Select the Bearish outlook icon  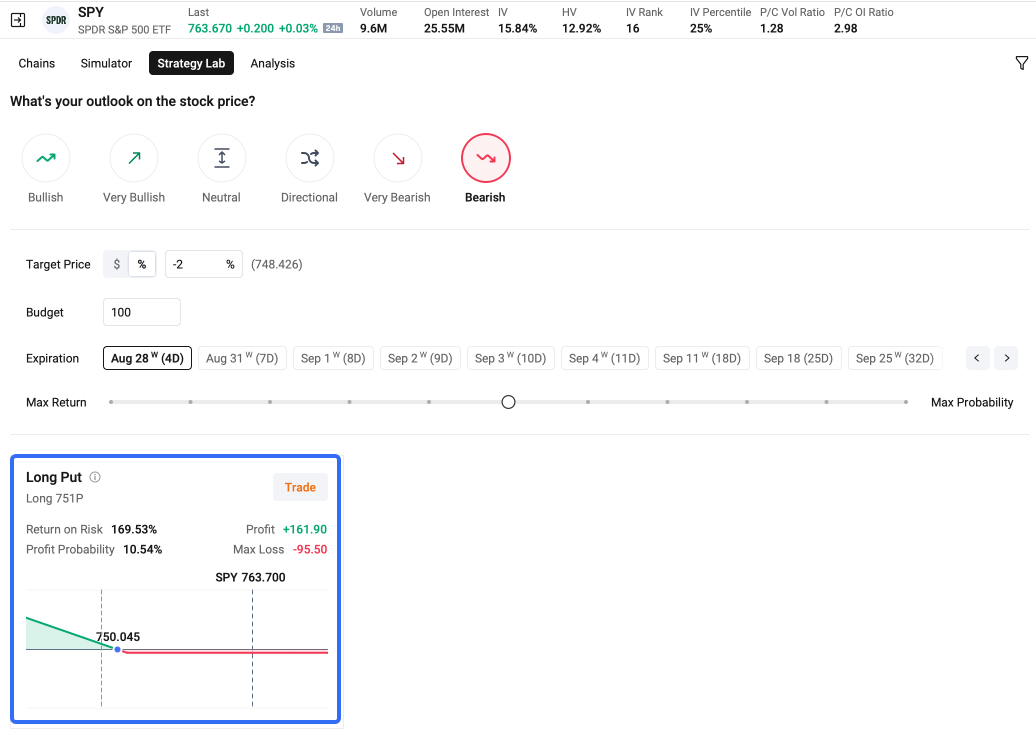[486, 158]
